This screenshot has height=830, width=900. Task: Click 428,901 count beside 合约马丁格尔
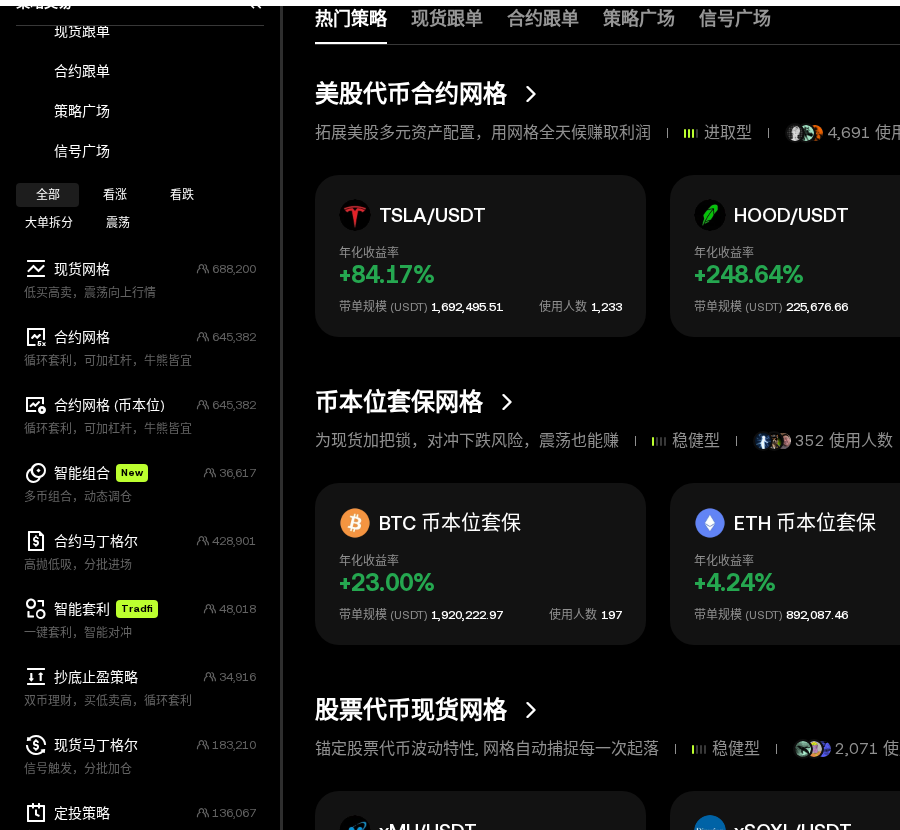click(x=234, y=541)
